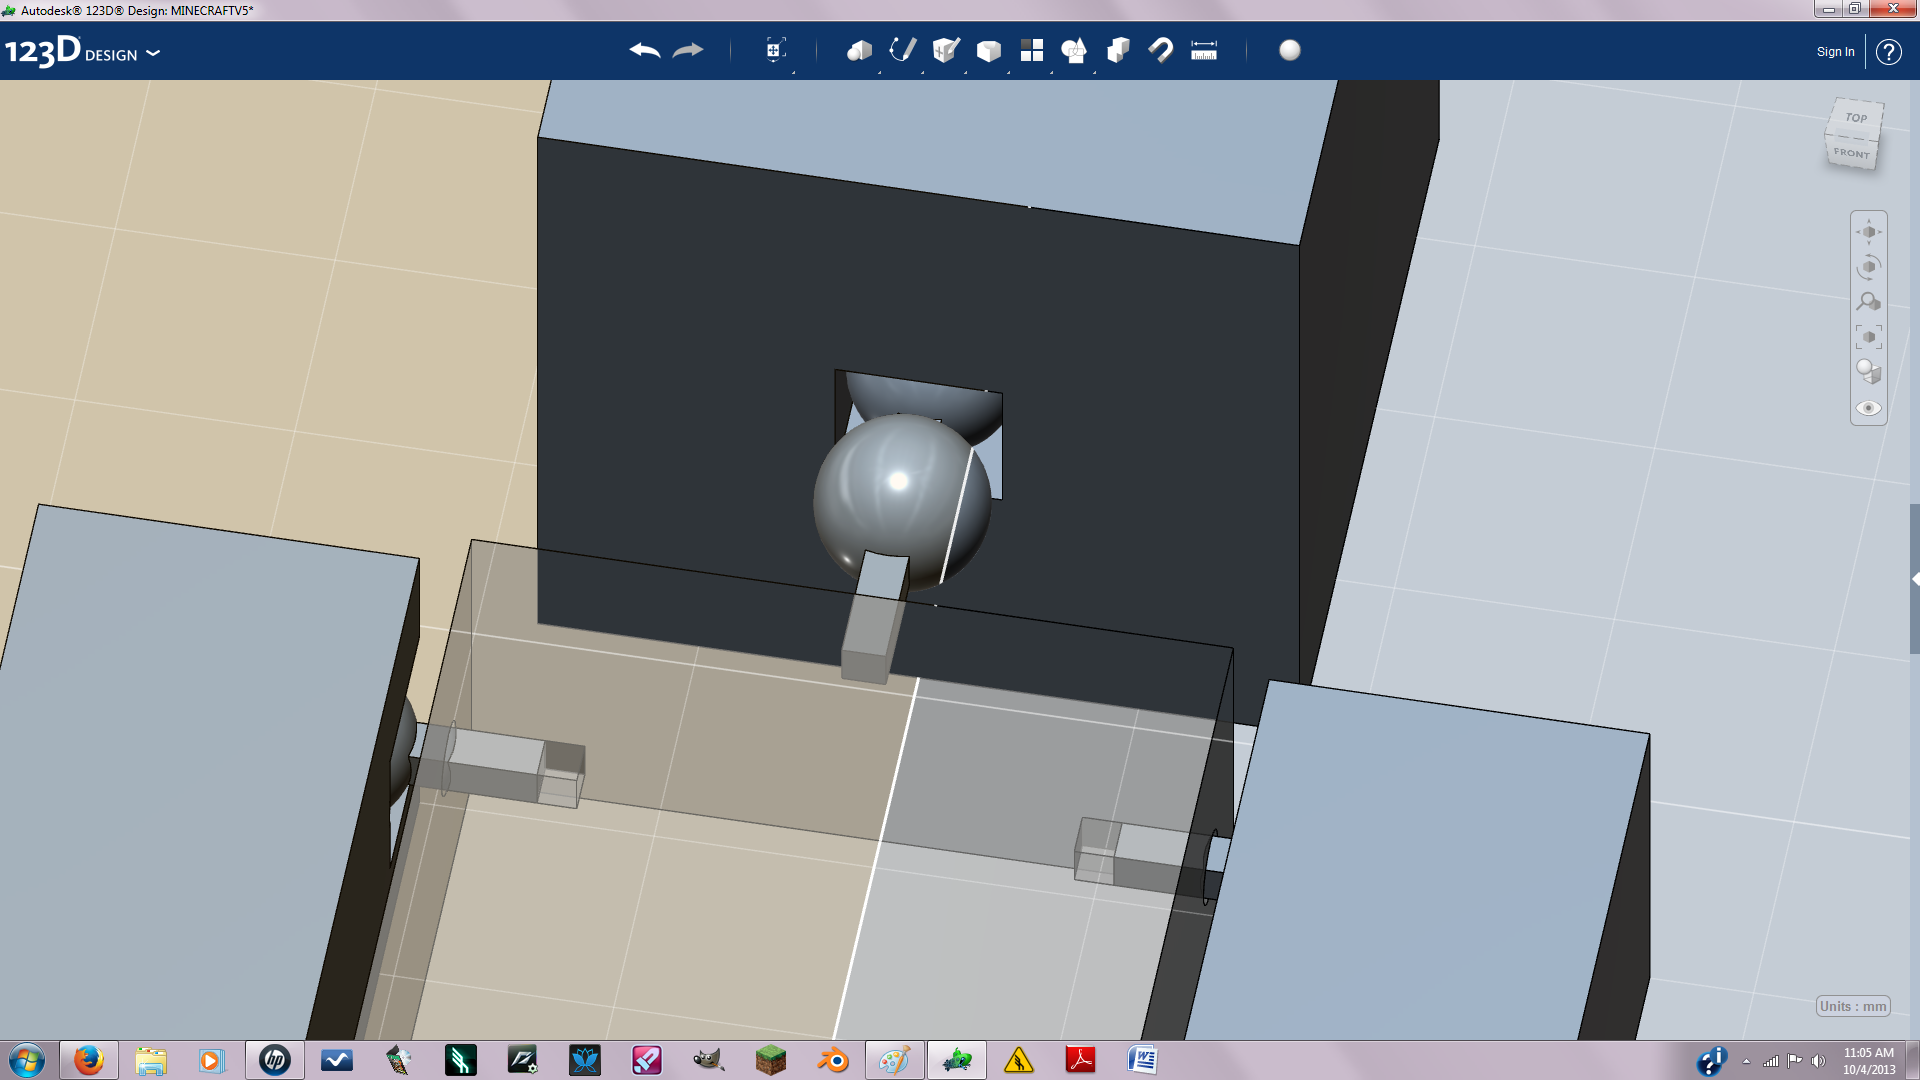1920x1080 pixels.
Task: Open the Construct tool menu
Action: click(945, 50)
